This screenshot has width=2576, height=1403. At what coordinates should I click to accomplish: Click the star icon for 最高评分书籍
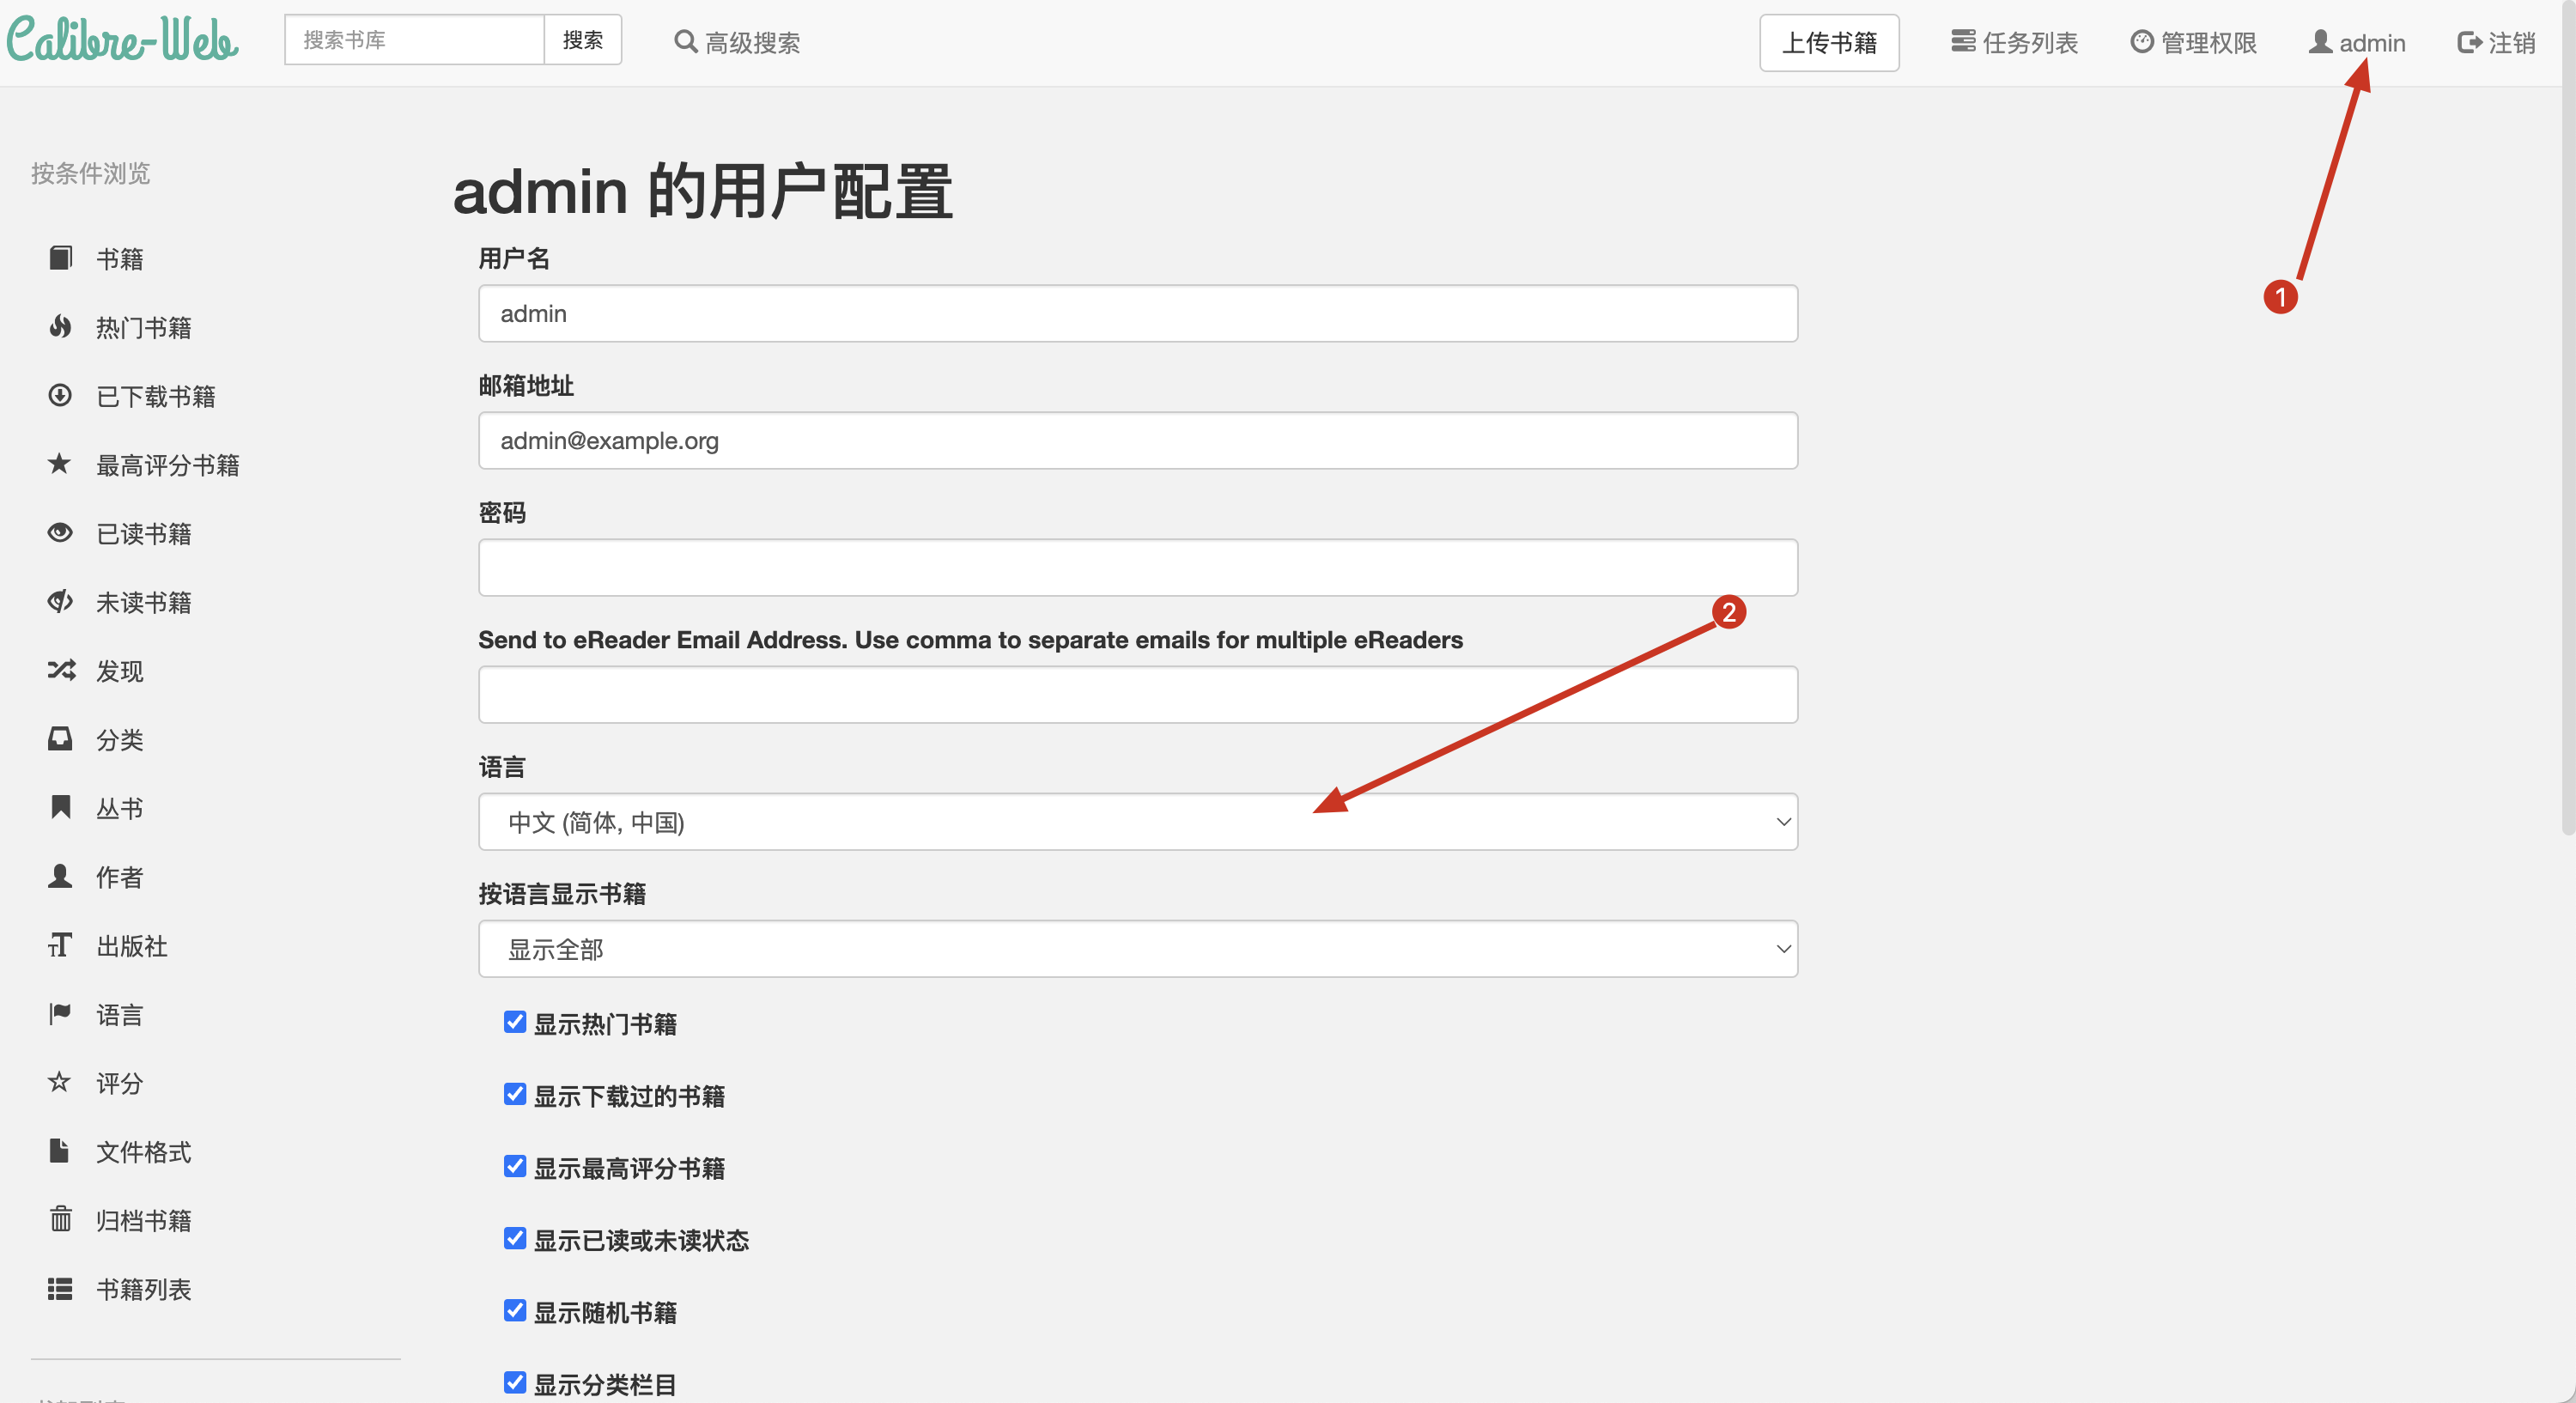pos(60,464)
